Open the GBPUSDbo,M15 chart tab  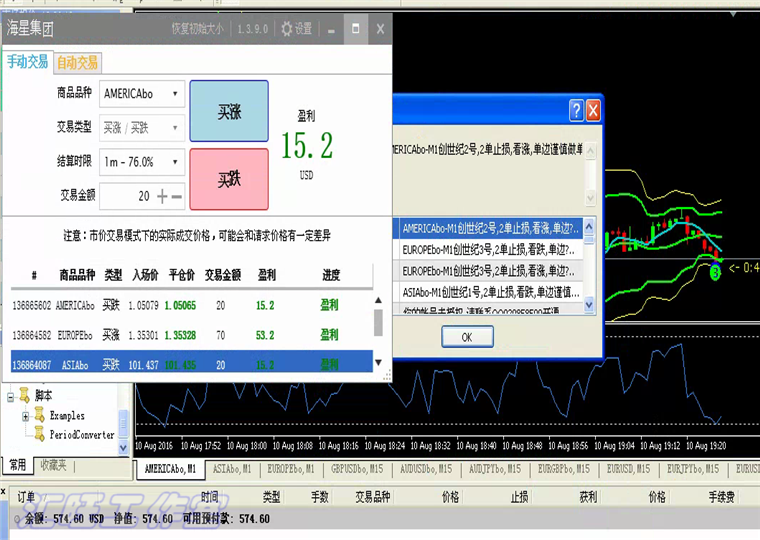coord(357,469)
